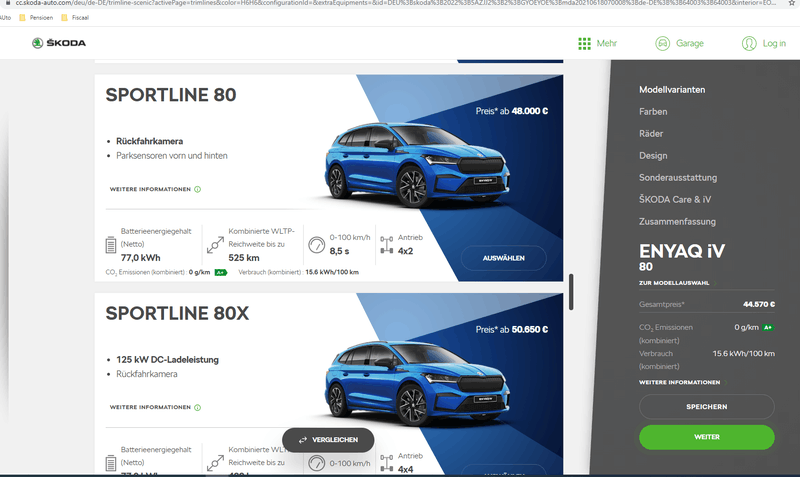Click the drivetrain icon in the Sportline 80 specs

pyautogui.click(x=387, y=245)
